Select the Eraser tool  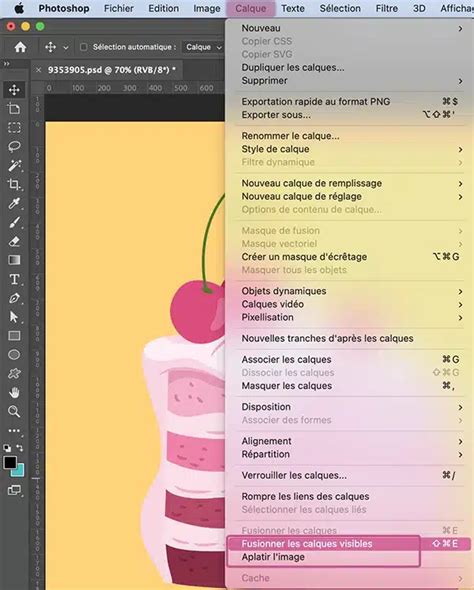14,241
